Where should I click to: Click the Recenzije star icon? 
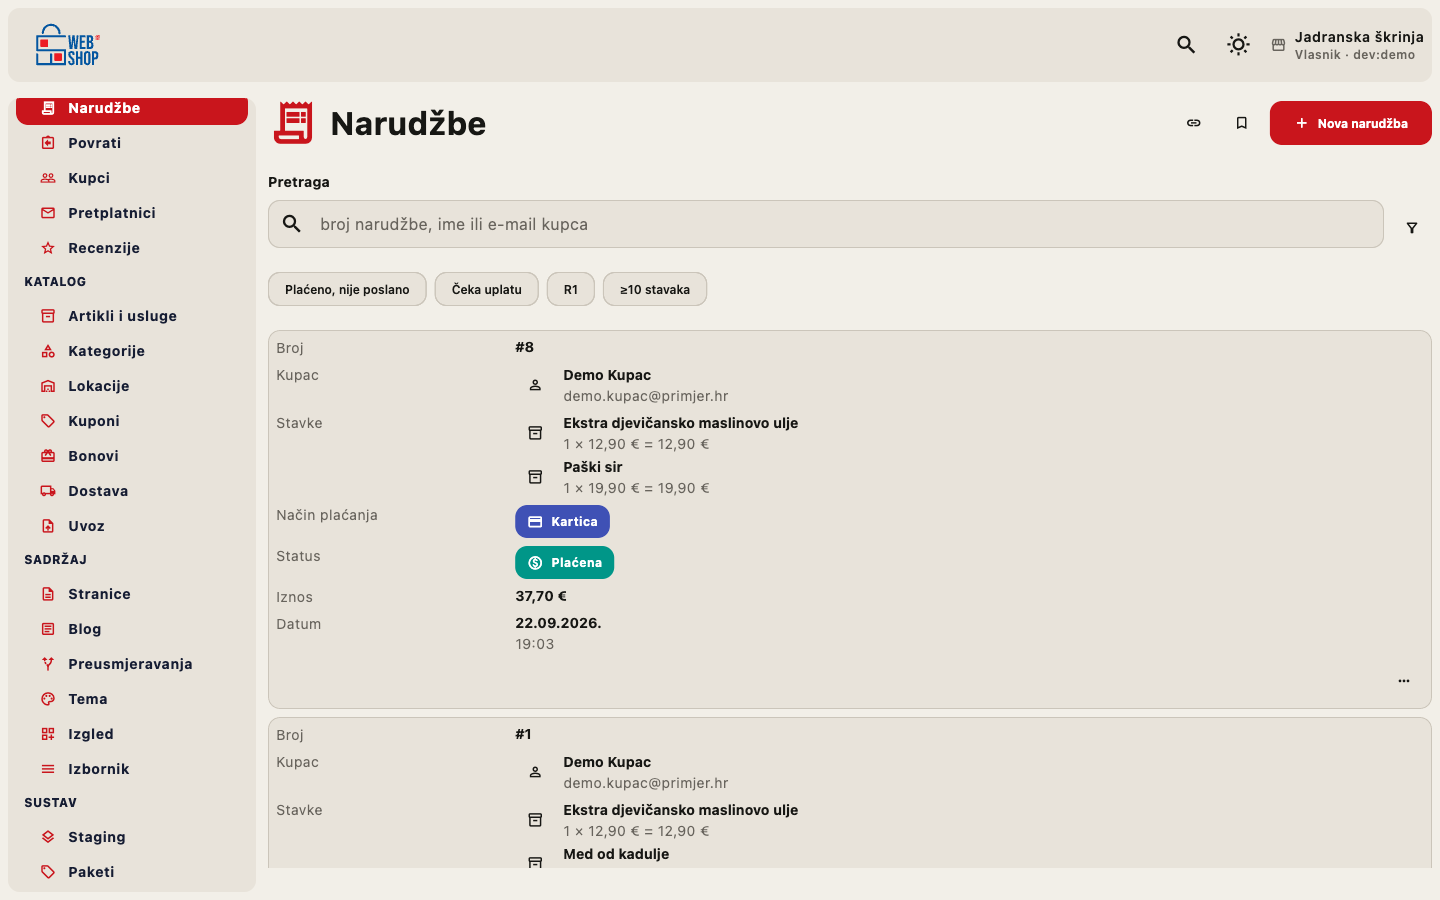[48, 248]
